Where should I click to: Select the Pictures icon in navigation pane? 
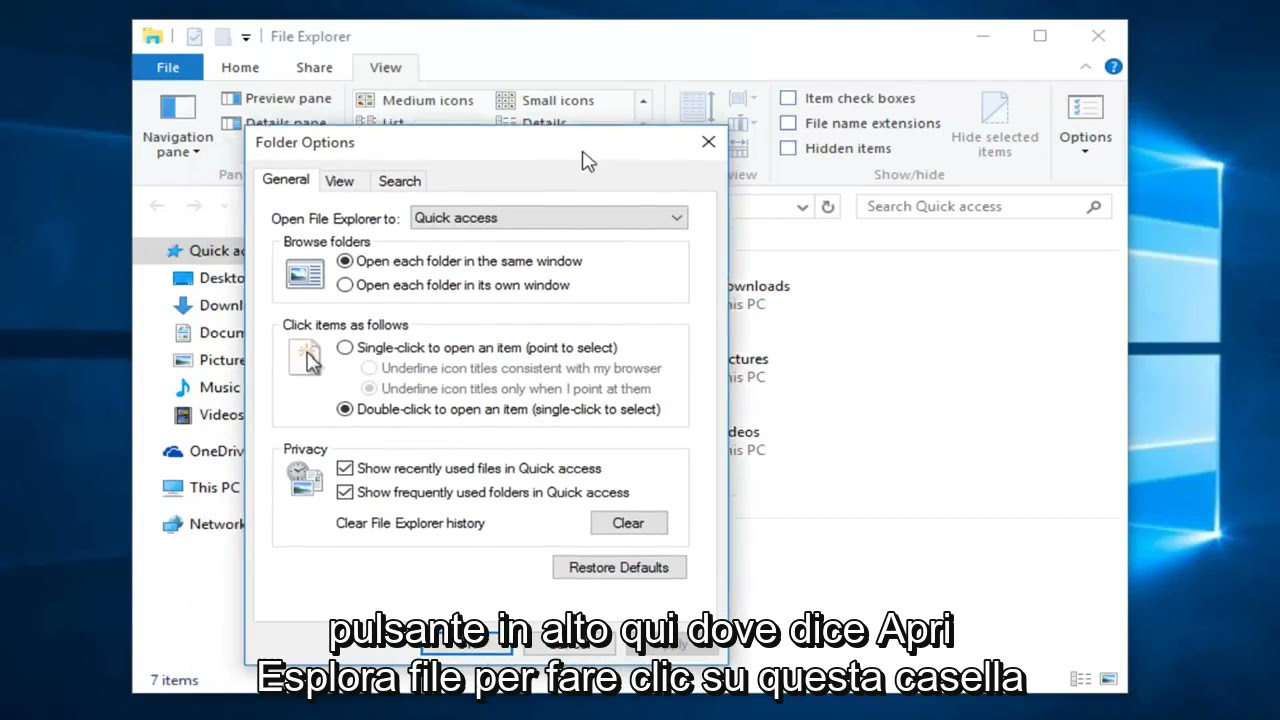pyautogui.click(x=183, y=360)
